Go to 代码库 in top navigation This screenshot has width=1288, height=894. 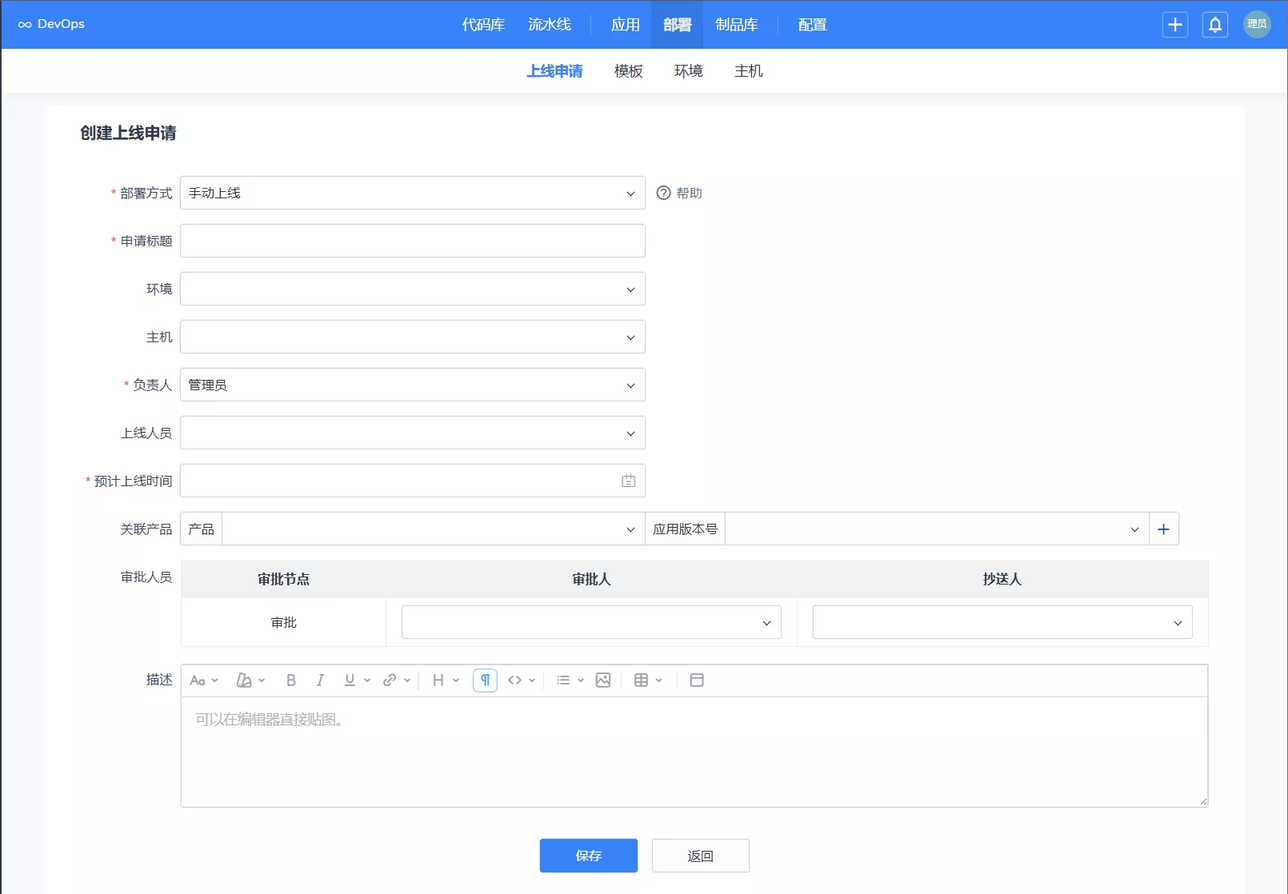(483, 25)
